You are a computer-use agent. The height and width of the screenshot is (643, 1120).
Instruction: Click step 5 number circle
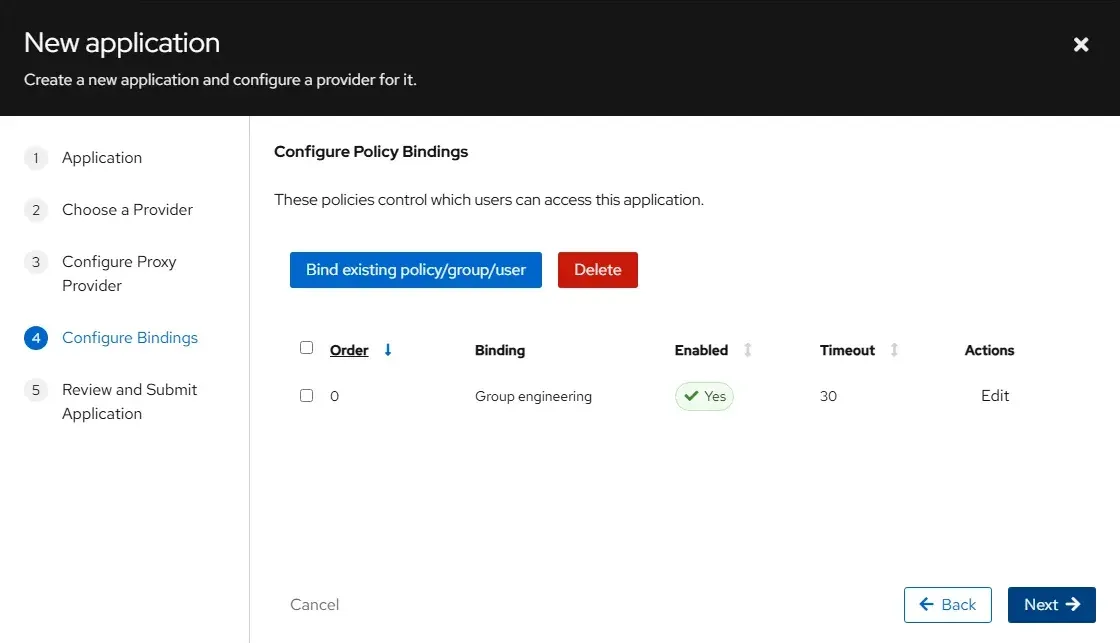tap(36, 390)
